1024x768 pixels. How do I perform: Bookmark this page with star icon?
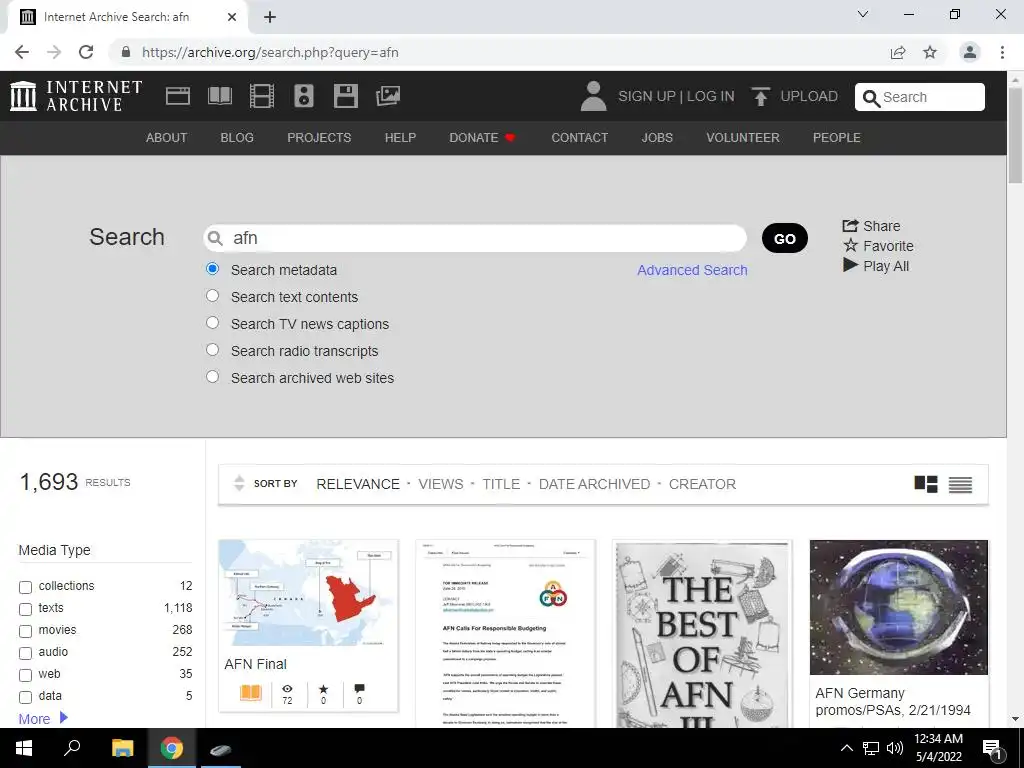[930, 52]
